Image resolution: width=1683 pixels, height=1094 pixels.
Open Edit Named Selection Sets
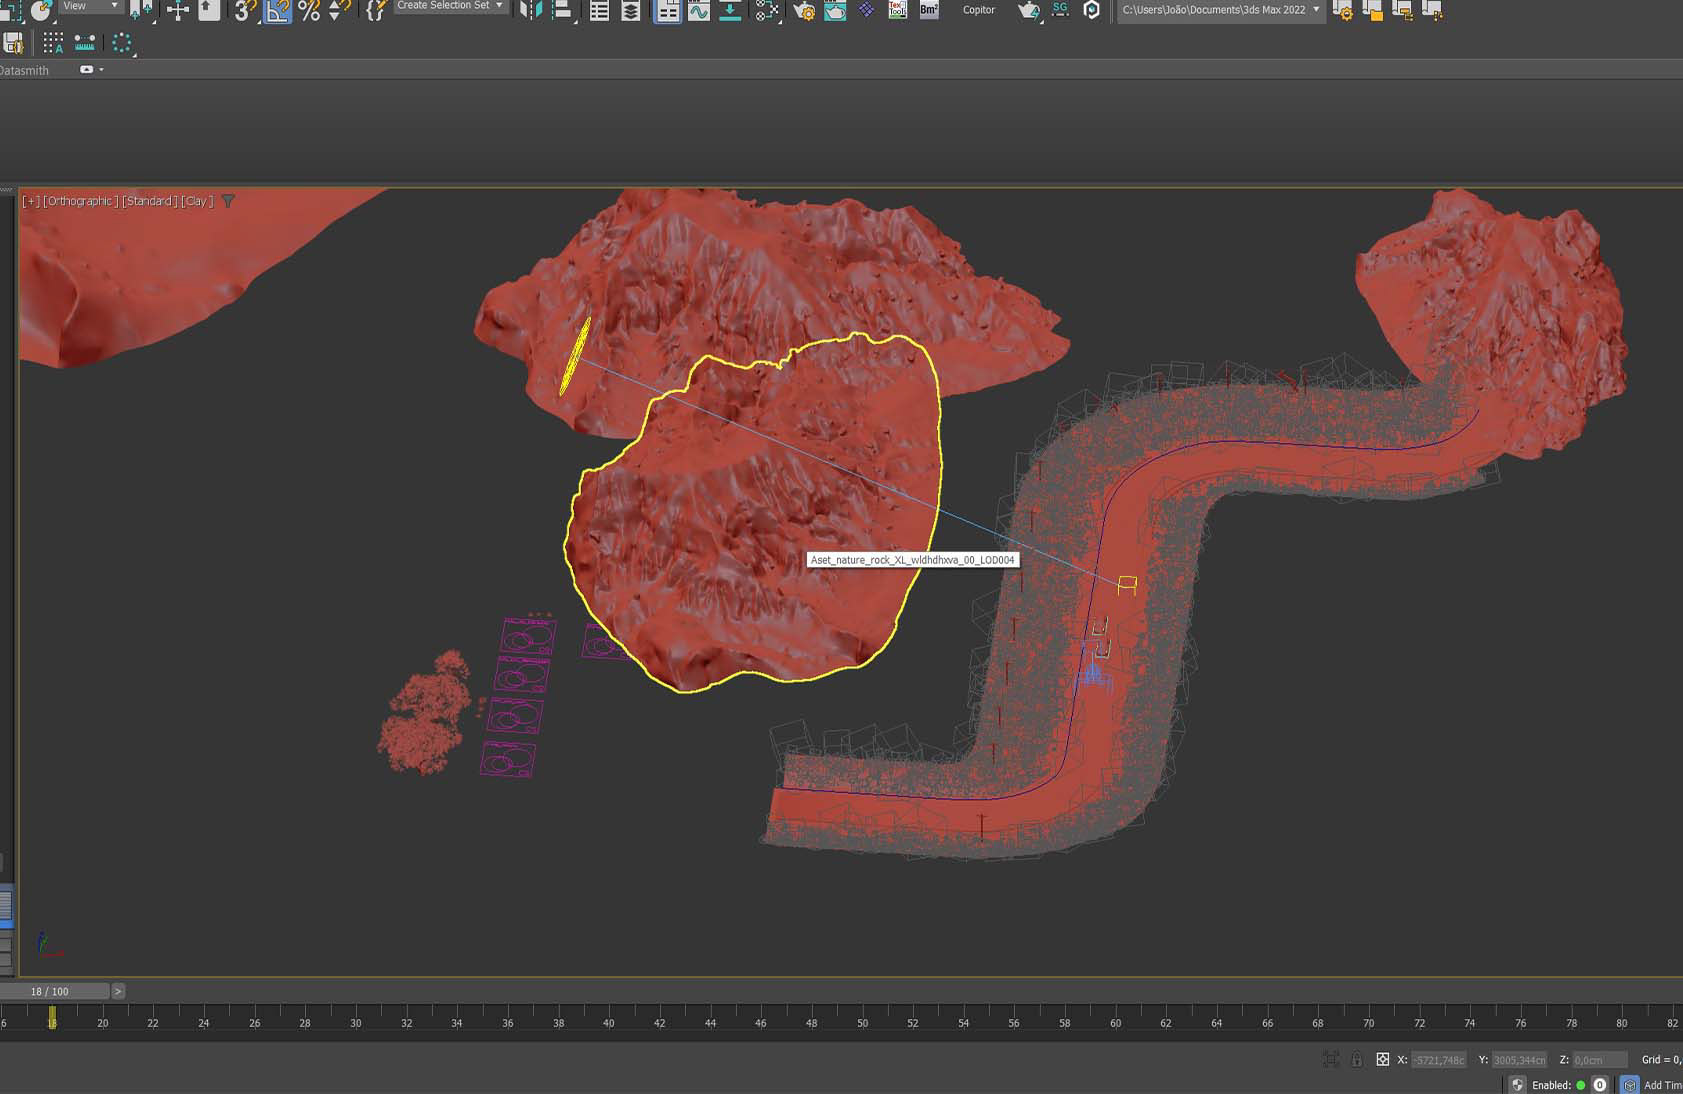pyautogui.click(x=375, y=10)
